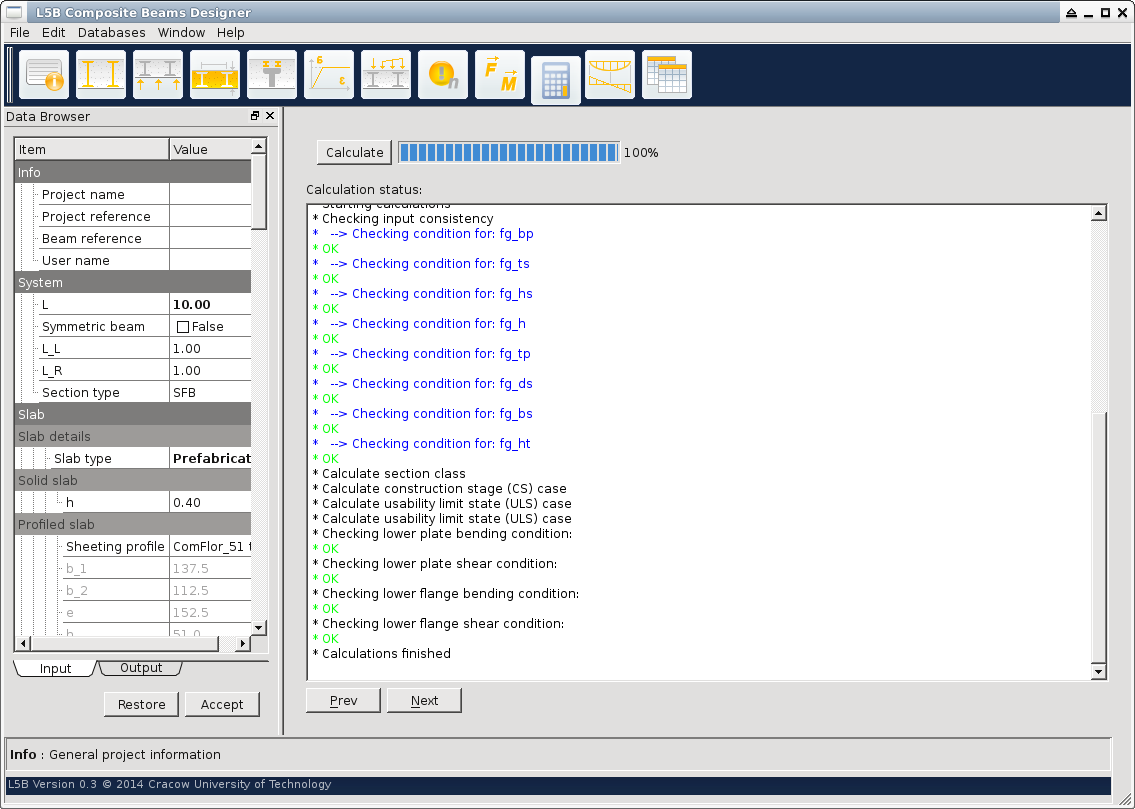This screenshot has height=809, width=1135.
Task: Open the Databases menu
Action: click(x=111, y=32)
